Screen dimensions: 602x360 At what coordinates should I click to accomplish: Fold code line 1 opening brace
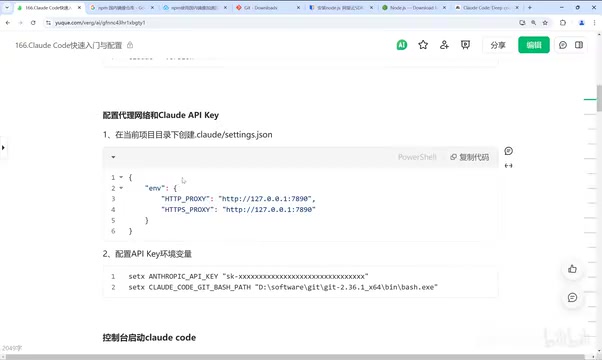coord(121,177)
